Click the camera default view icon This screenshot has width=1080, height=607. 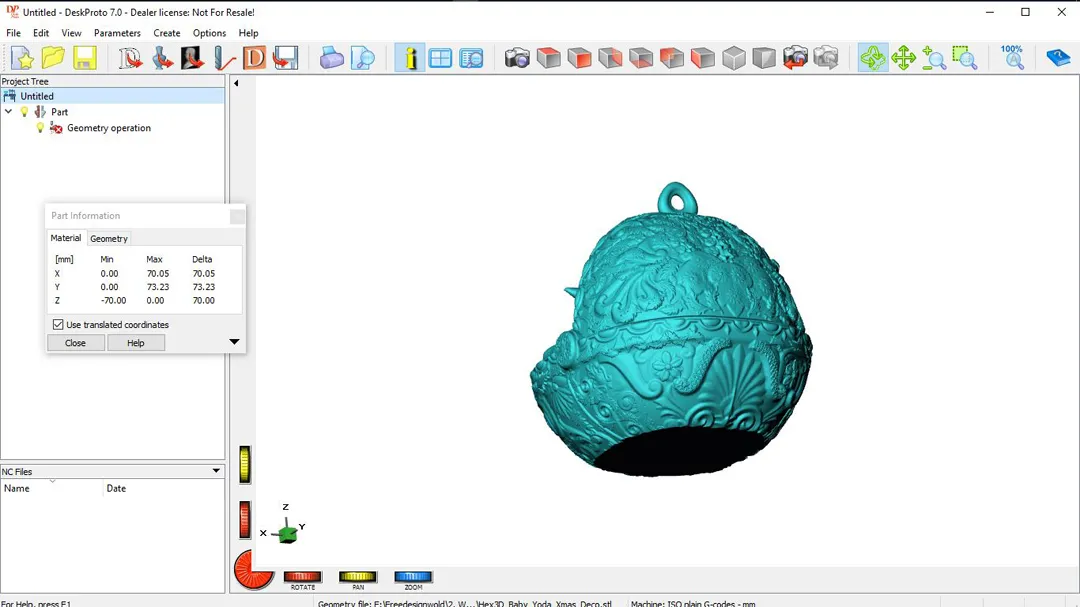point(517,58)
